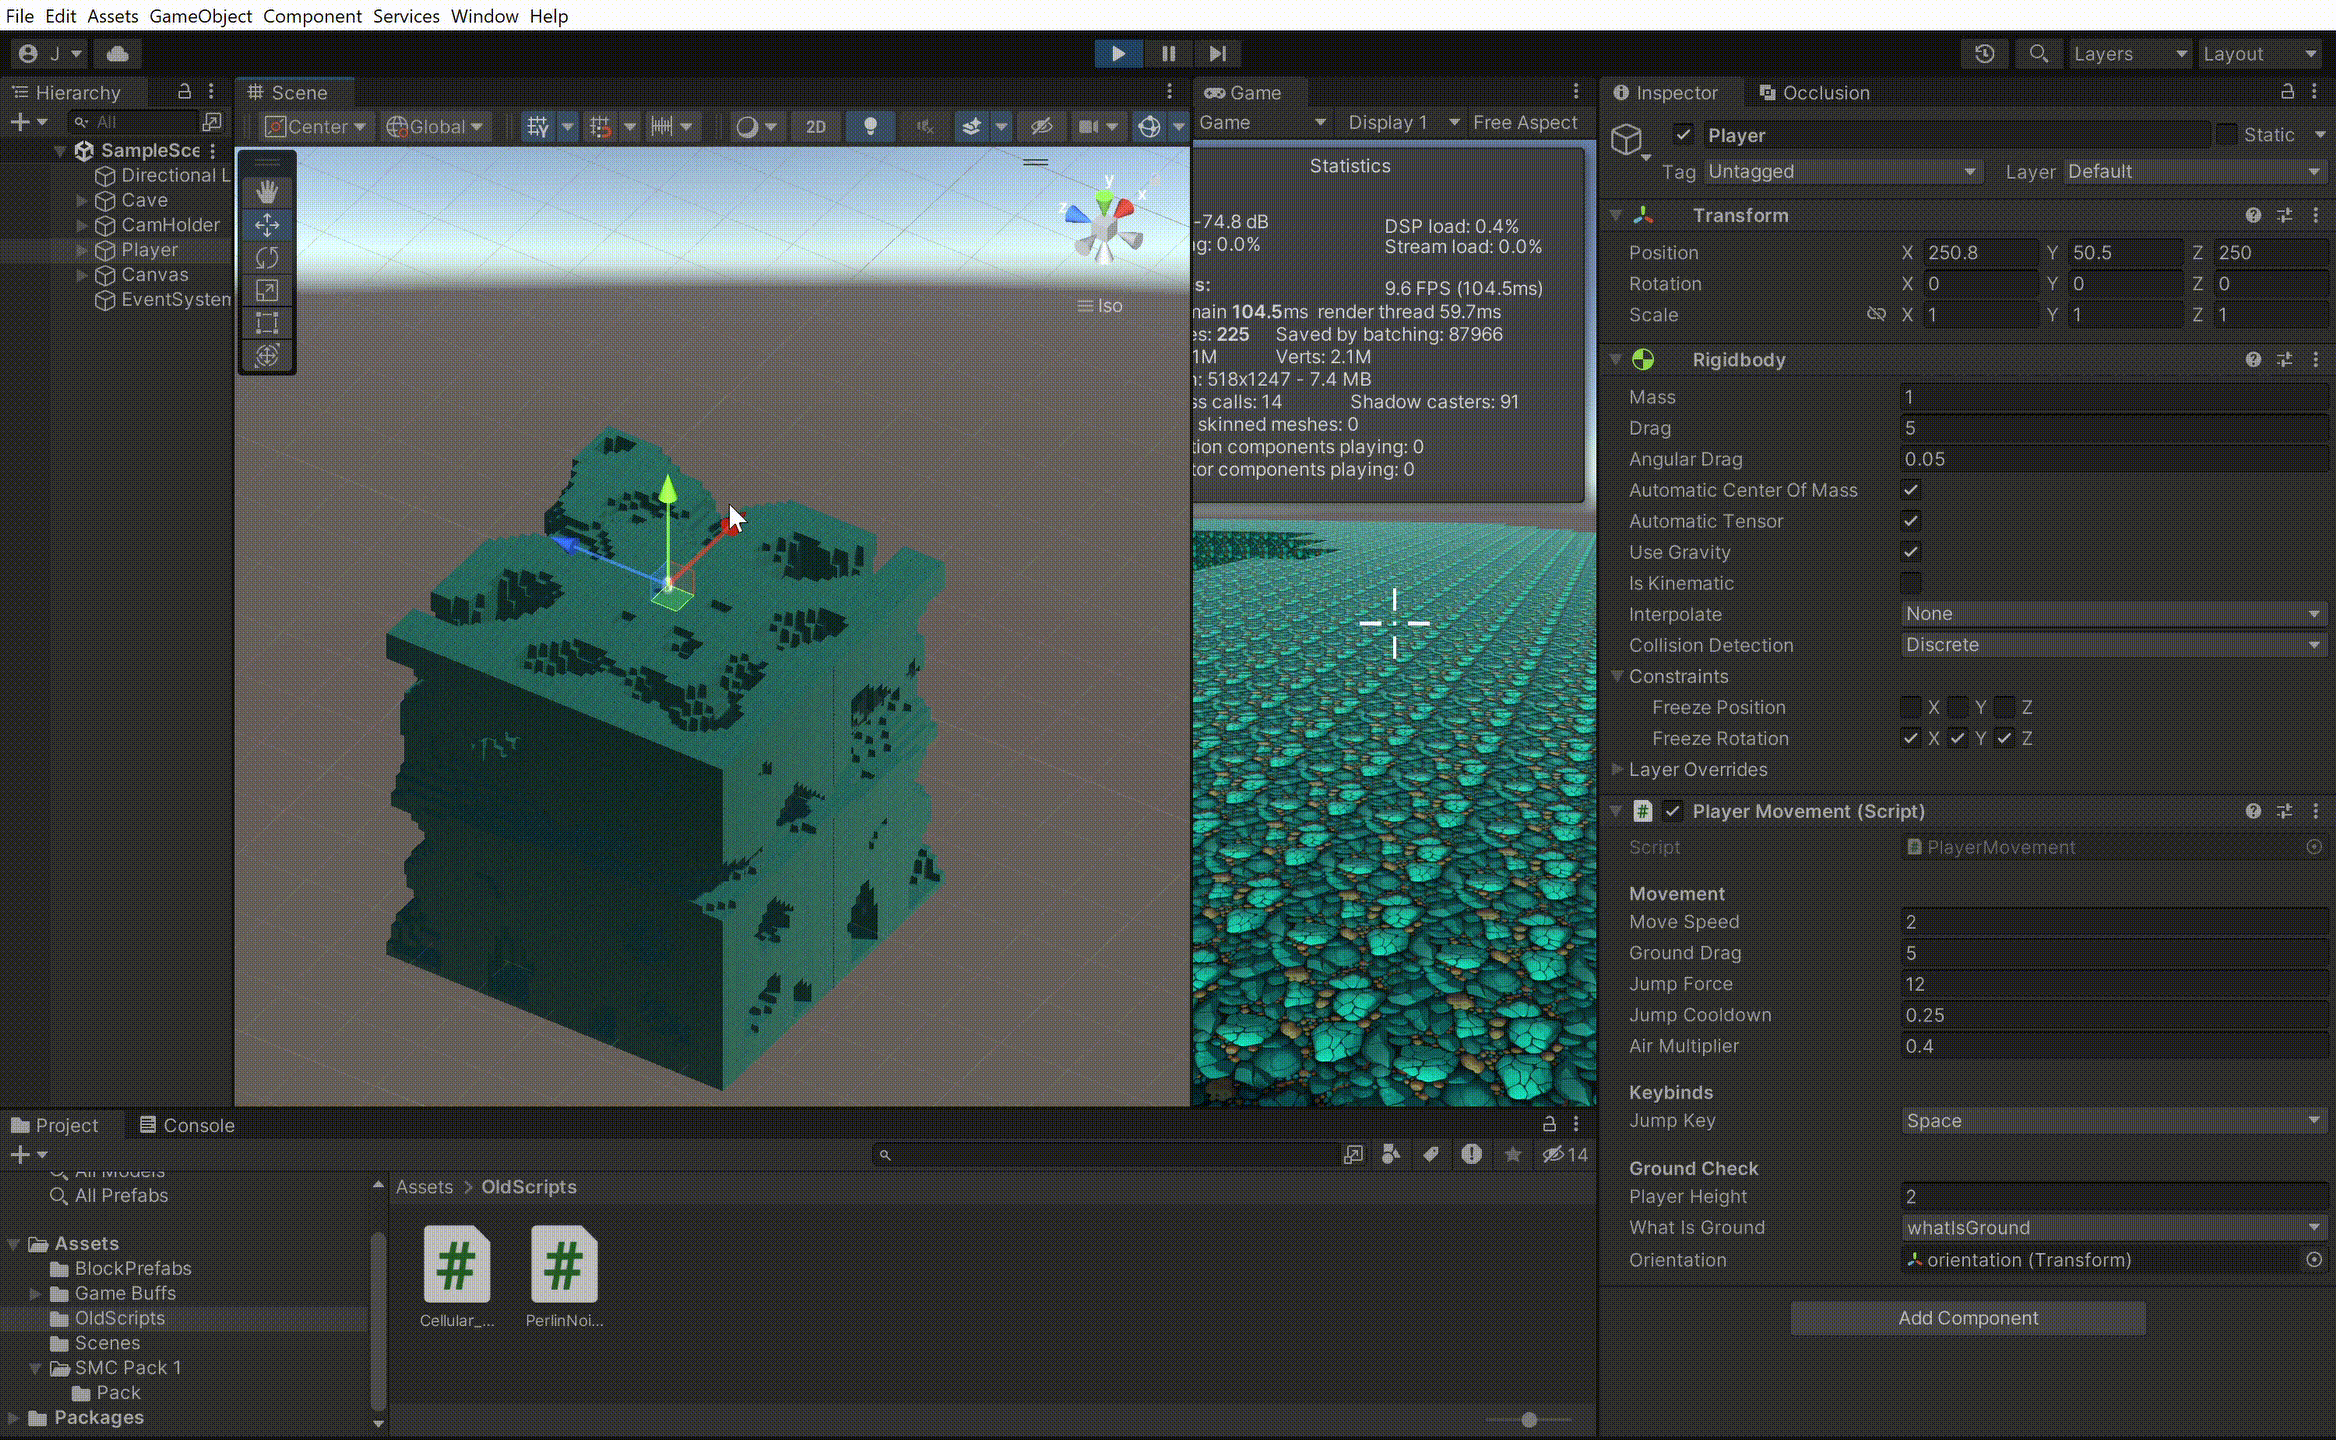Open the Collision Detection dropdown
This screenshot has width=2336, height=1440.
coord(2112,645)
